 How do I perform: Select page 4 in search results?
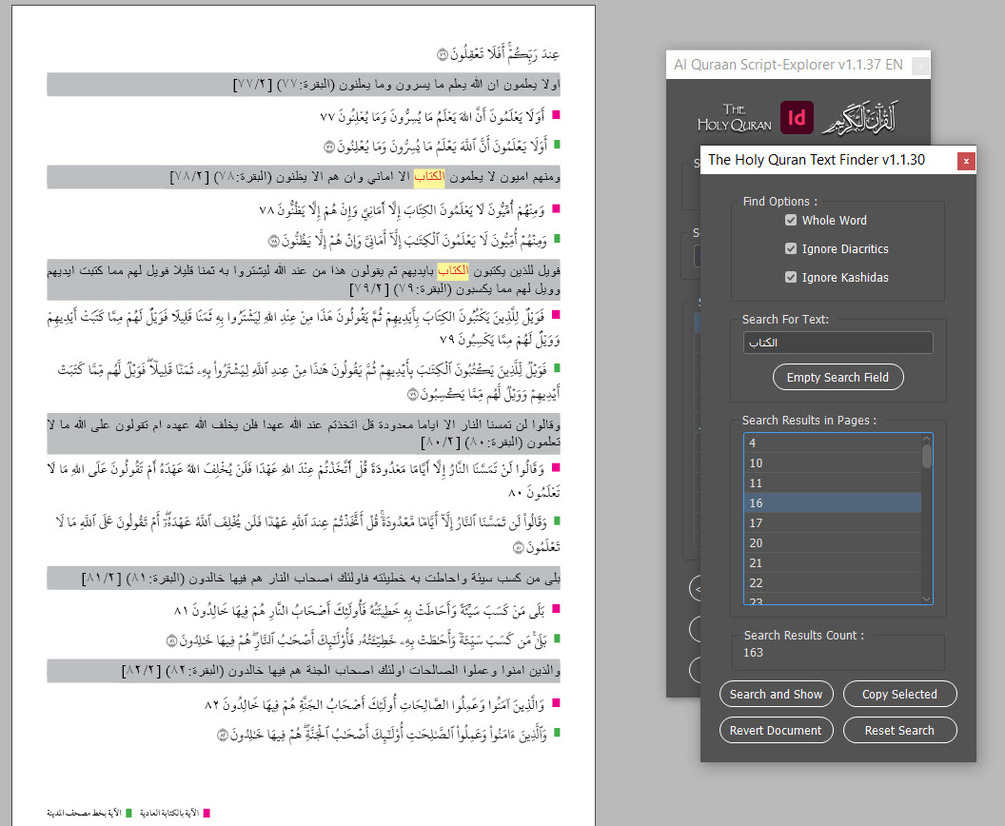[833, 443]
